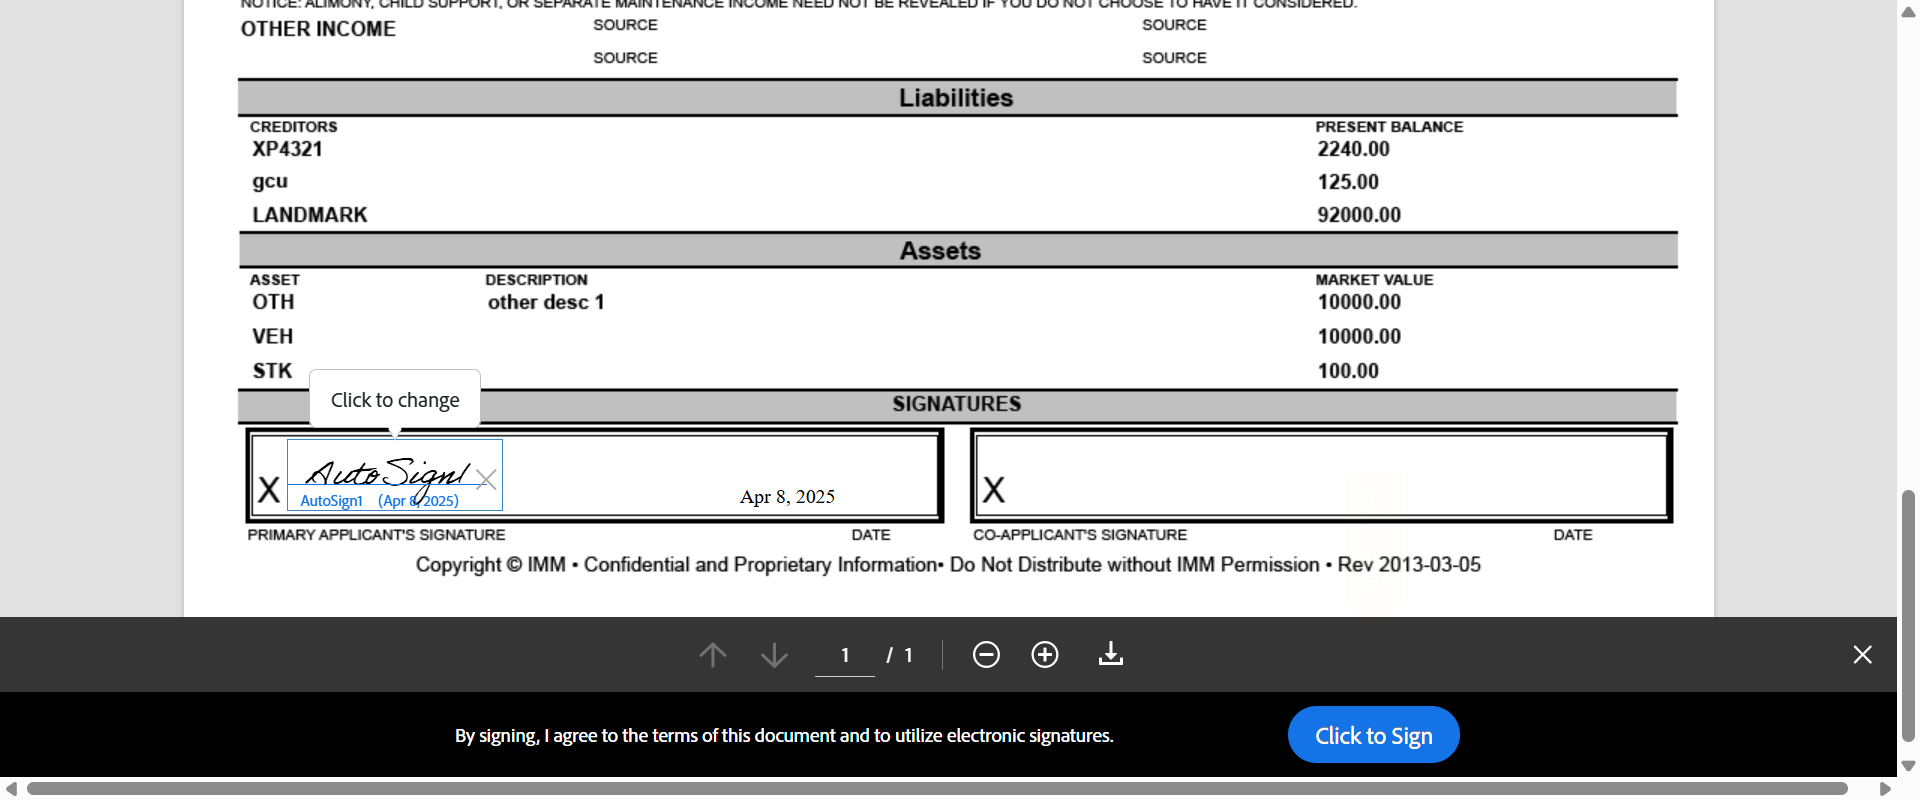Select creditor text 'XP4321'

(x=287, y=149)
